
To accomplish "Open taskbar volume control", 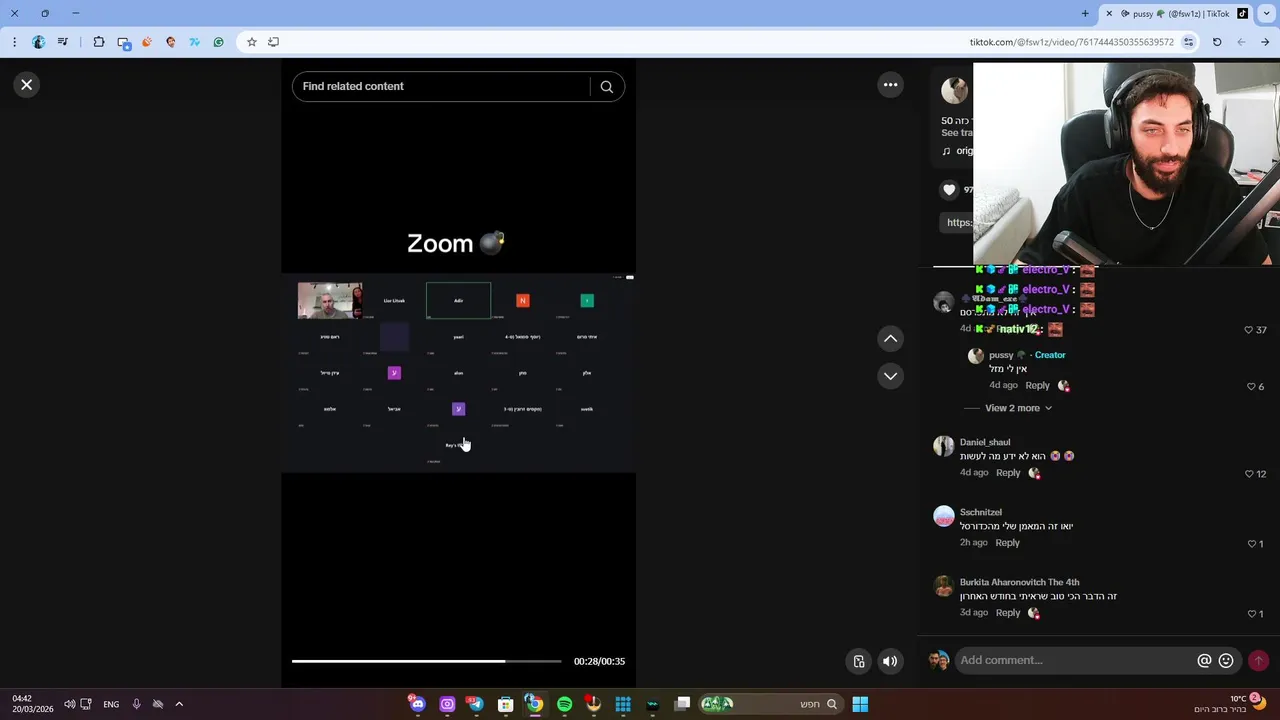I will 70,704.
